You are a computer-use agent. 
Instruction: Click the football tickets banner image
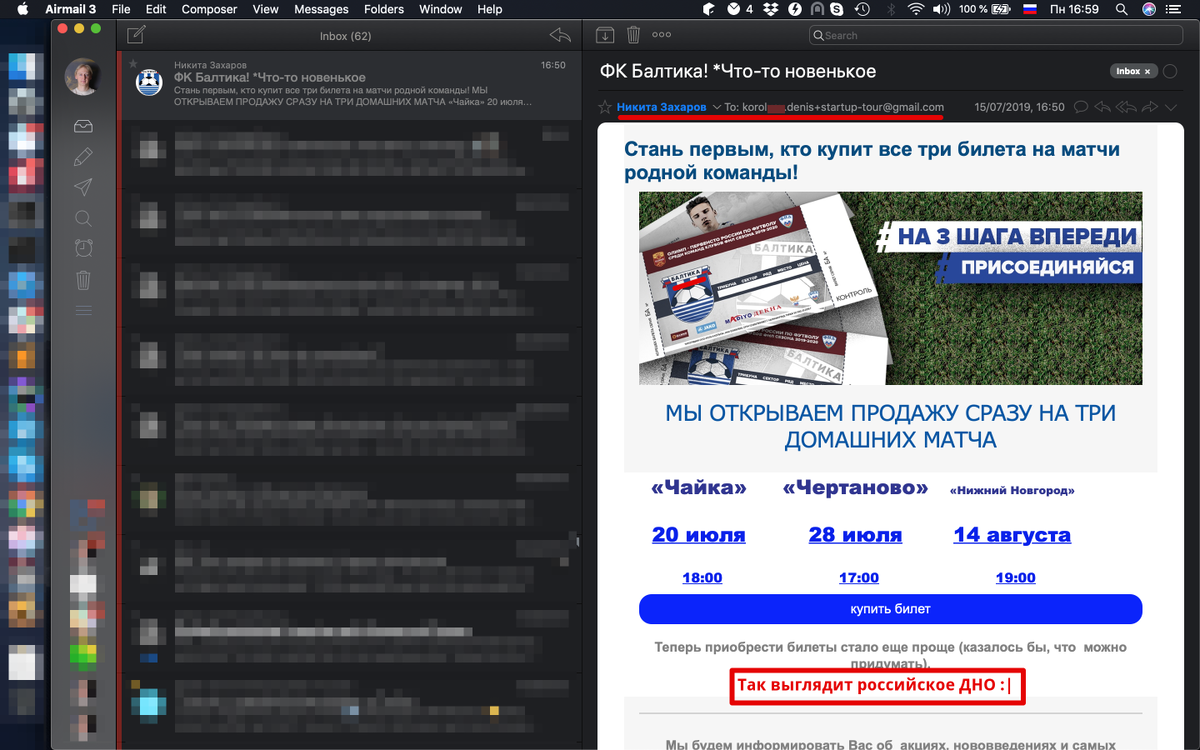click(890, 288)
